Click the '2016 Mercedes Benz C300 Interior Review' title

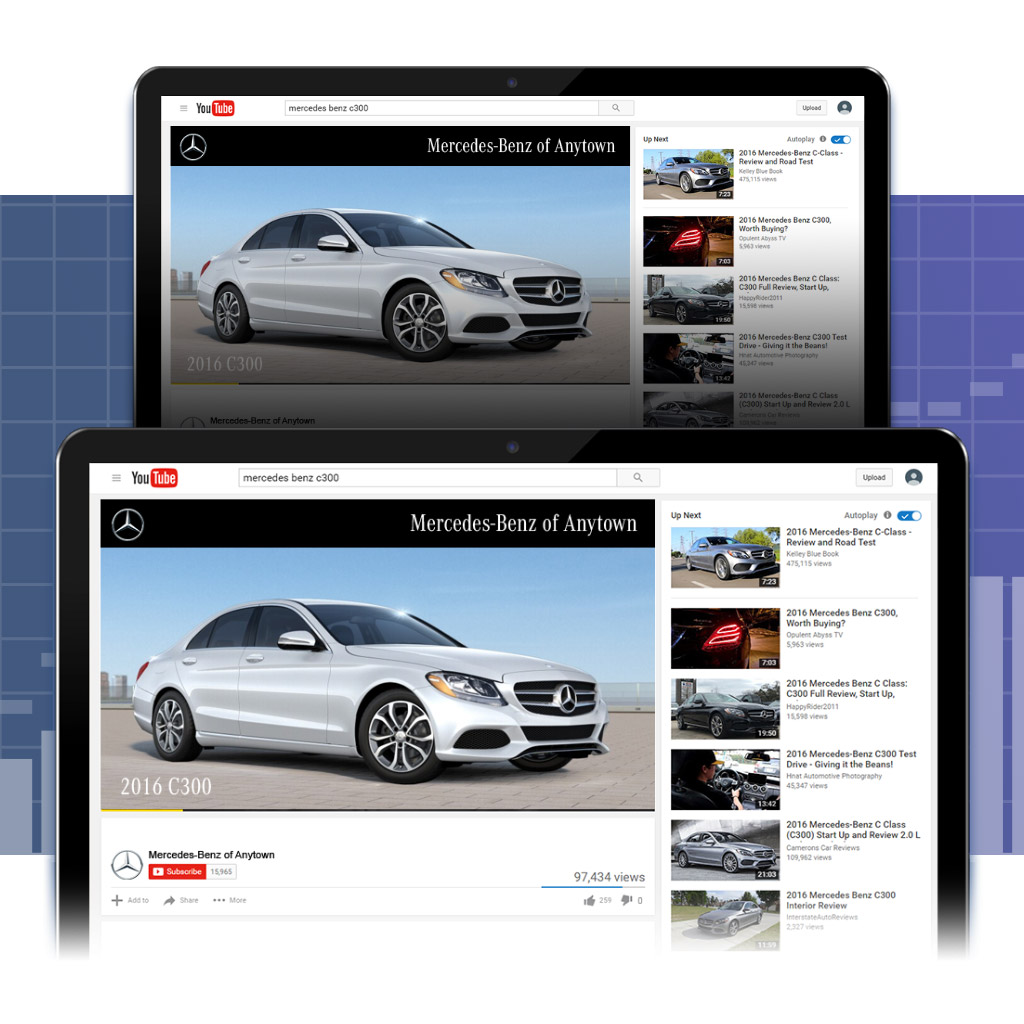(x=840, y=901)
